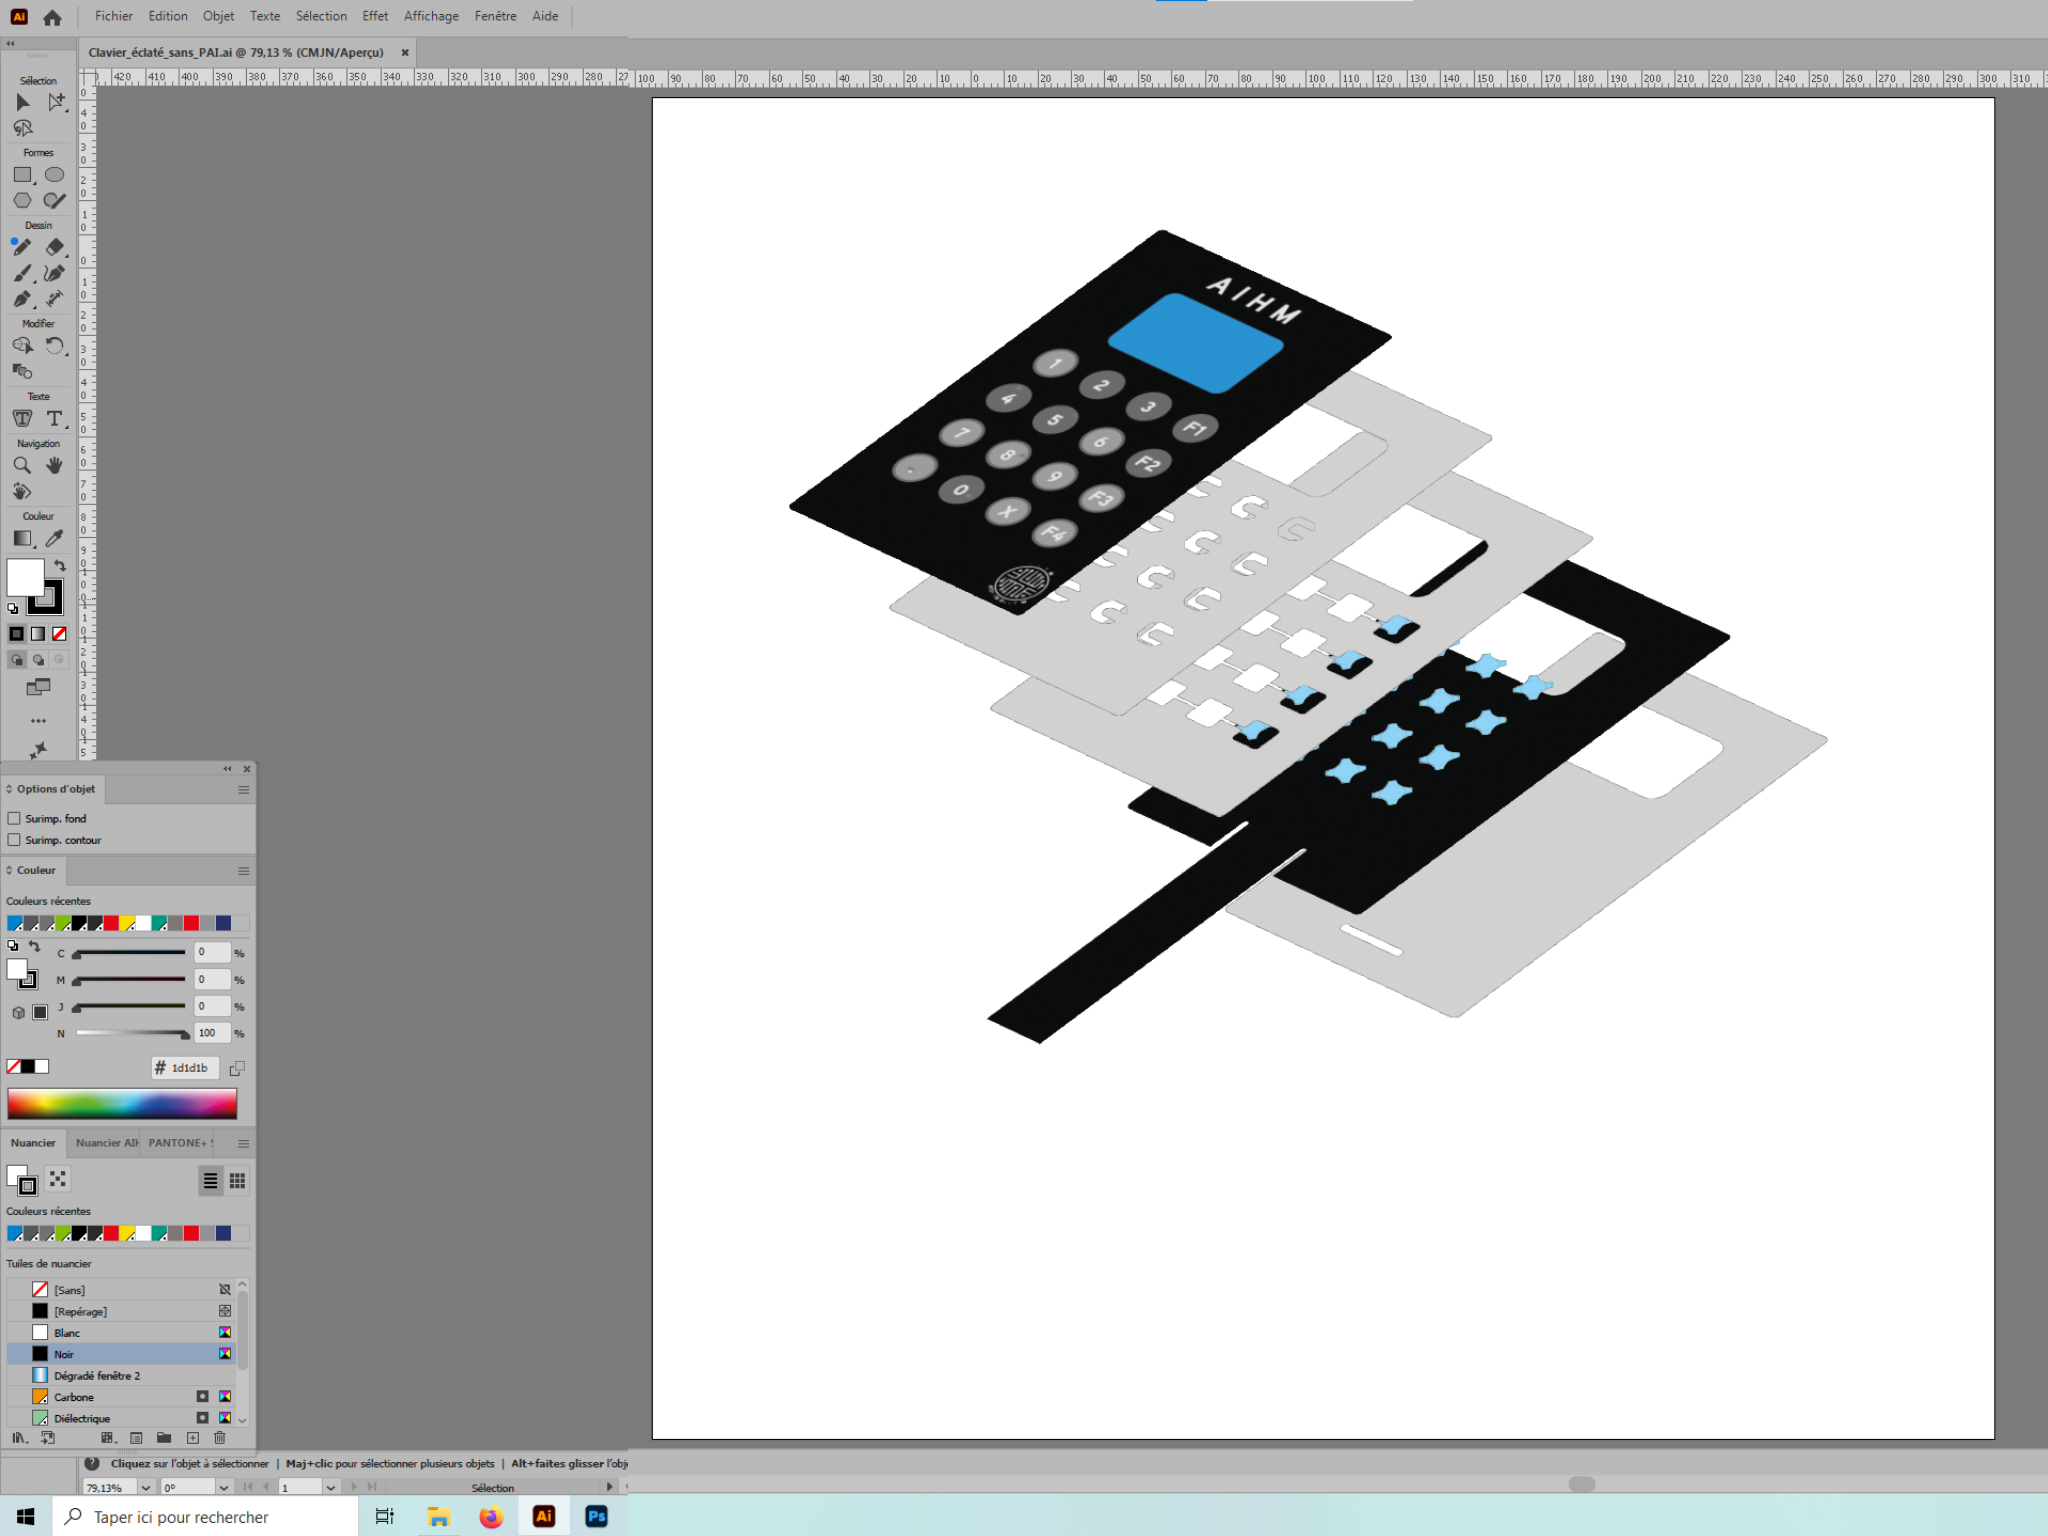Click the Illustrator Home icon
This screenshot has width=2048, height=1536.
pyautogui.click(x=52, y=17)
